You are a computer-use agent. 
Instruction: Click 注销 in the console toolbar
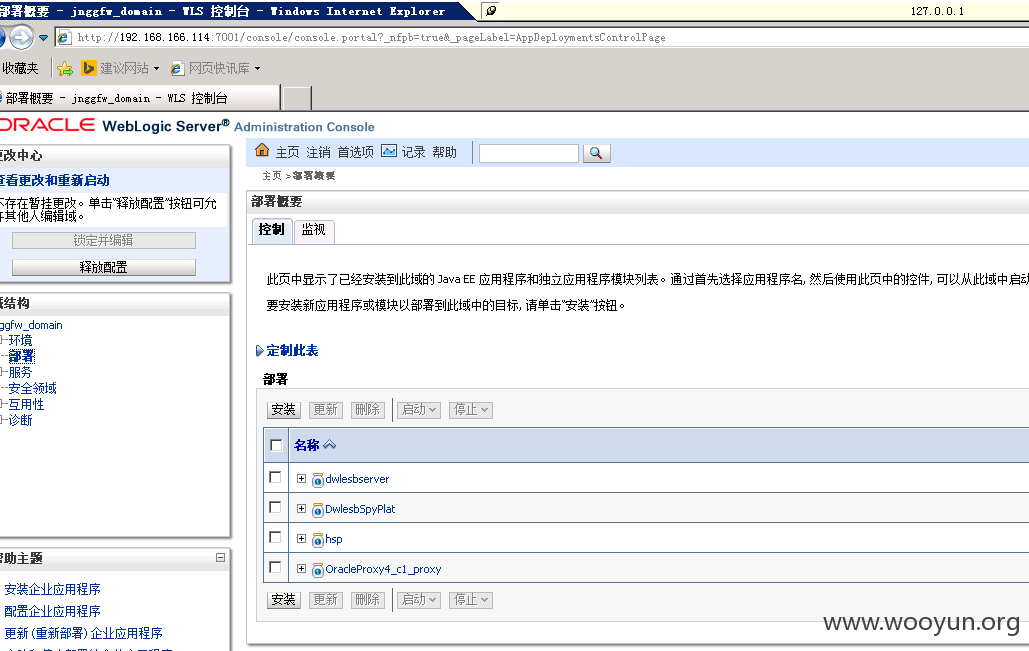pyautogui.click(x=318, y=152)
